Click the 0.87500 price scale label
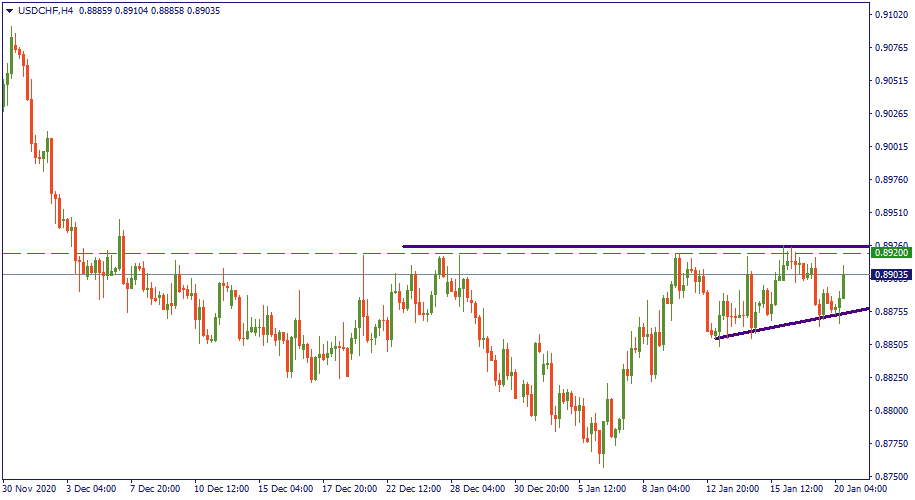The image size is (915, 500). 889,476
